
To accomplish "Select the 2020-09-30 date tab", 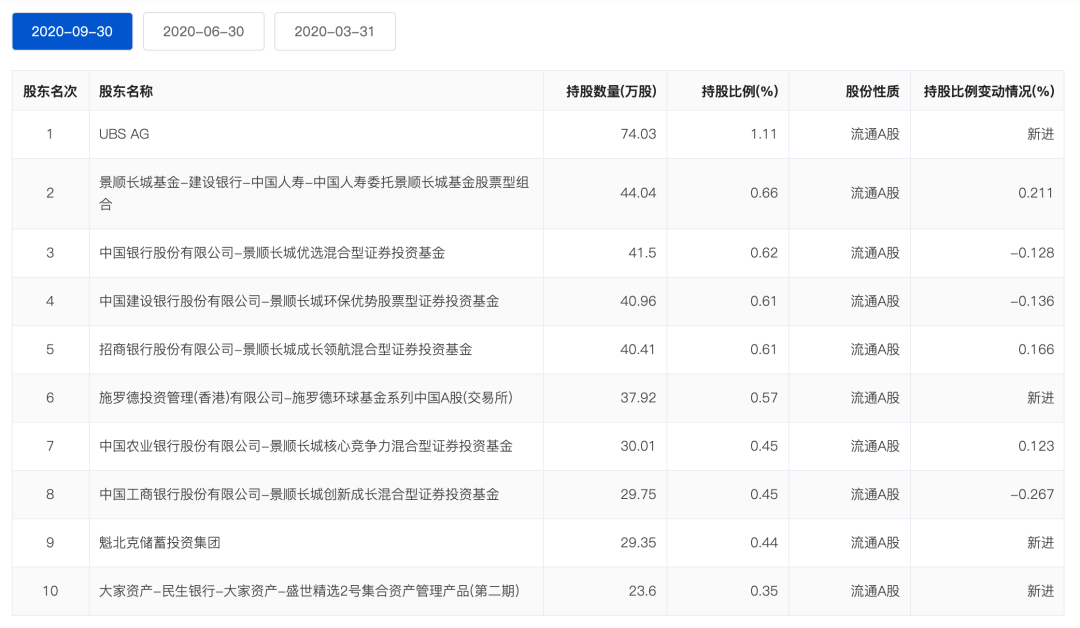I will 72,32.
